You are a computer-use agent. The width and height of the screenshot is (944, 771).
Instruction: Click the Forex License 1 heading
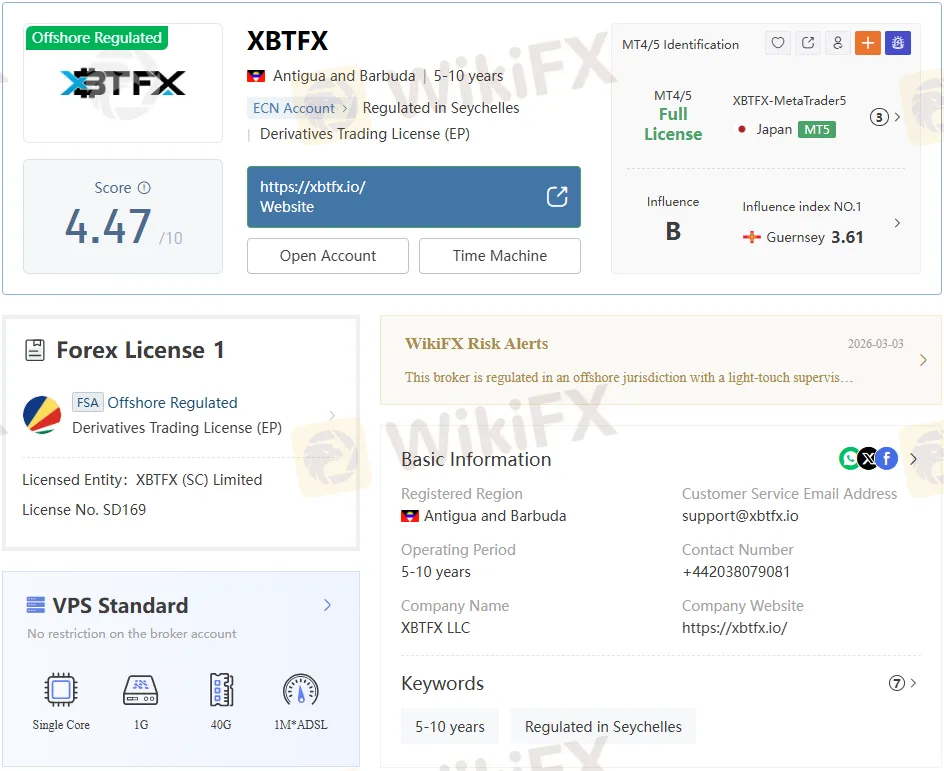[x=140, y=350]
